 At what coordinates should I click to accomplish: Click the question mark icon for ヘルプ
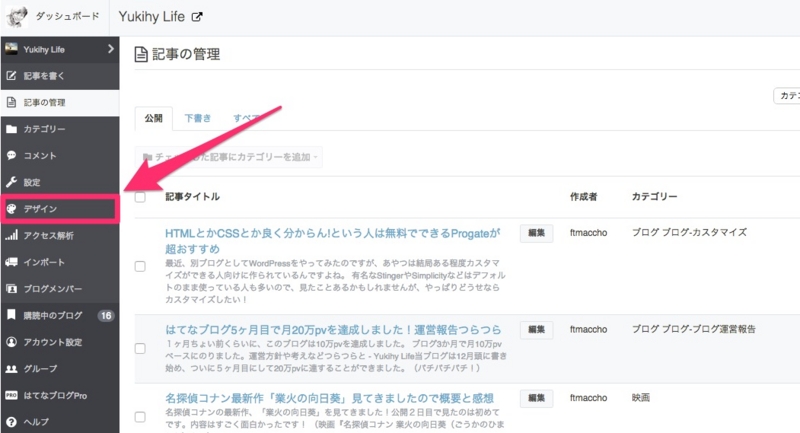click(x=11, y=422)
